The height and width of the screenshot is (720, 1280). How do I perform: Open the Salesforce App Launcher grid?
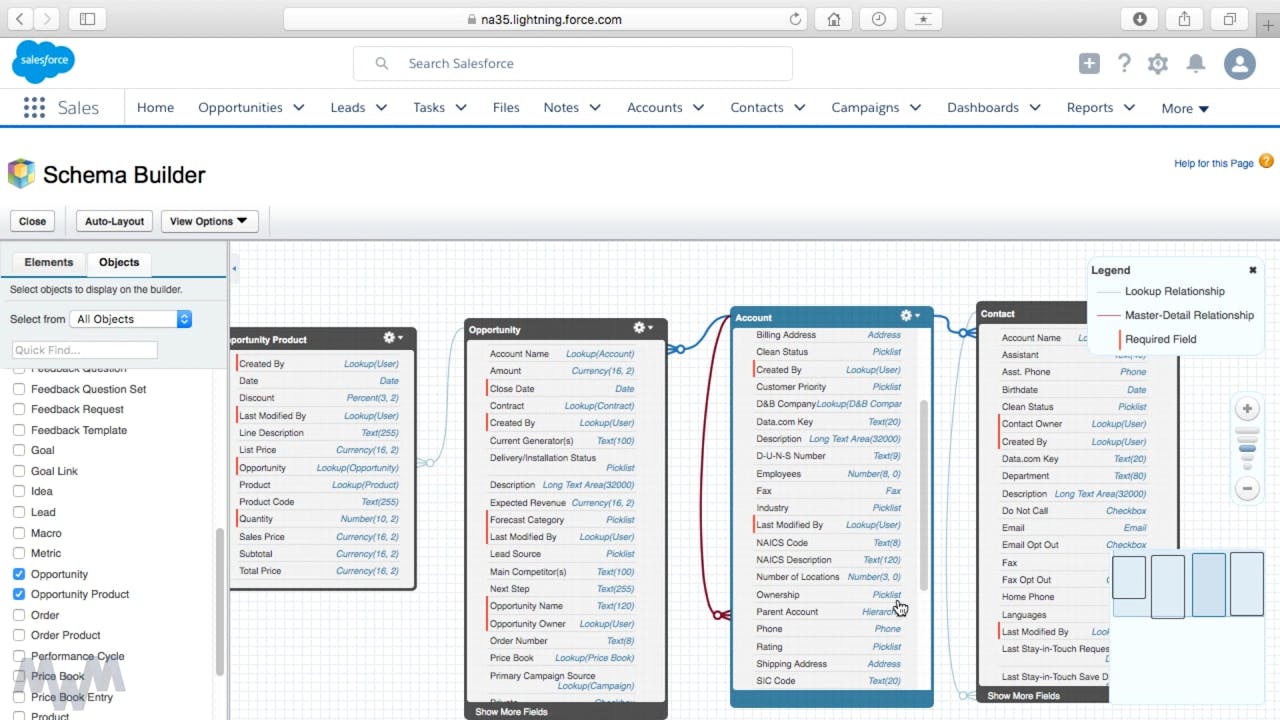pos(34,108)
